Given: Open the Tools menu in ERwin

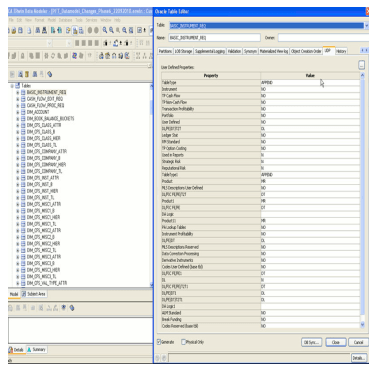Looking at the screenshot, I should [x=79, y=20].
